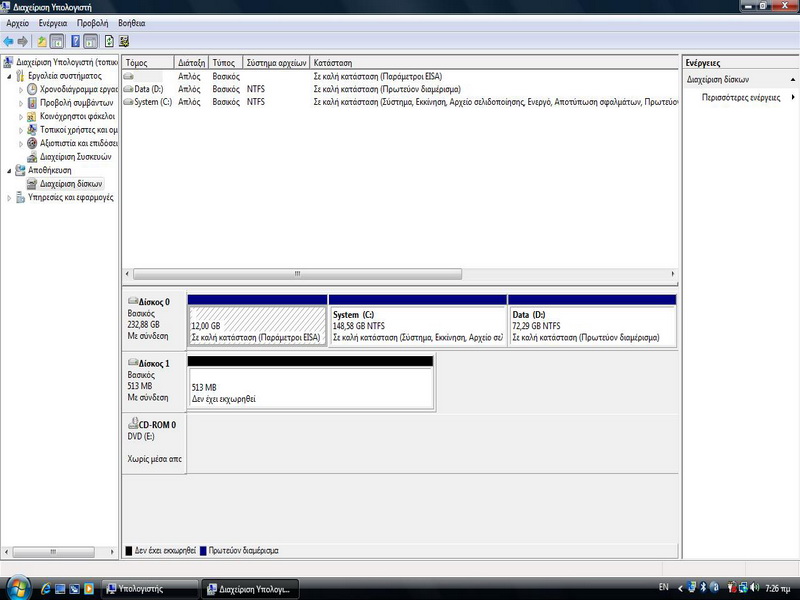This screenshot has width=800, height=600.
Task: Sort by the Τύπος column header
Action: click(x=226, y=63)
